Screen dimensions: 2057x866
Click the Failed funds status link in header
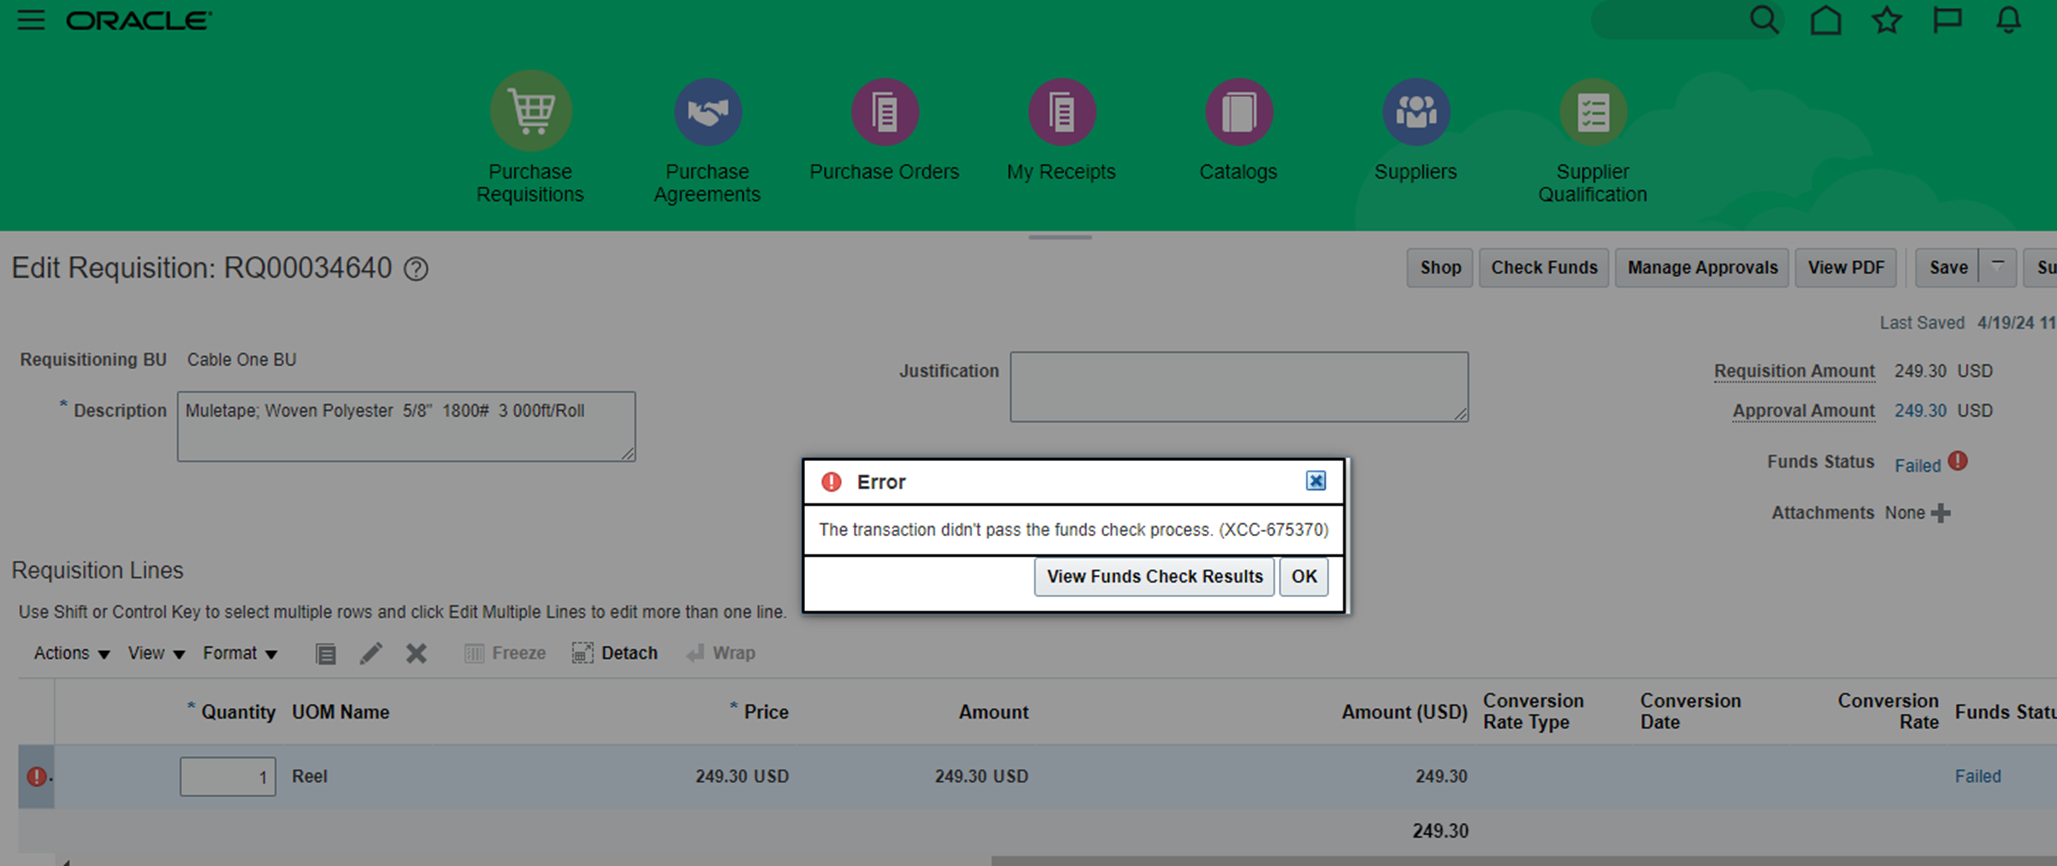[x=1918, y=466]
